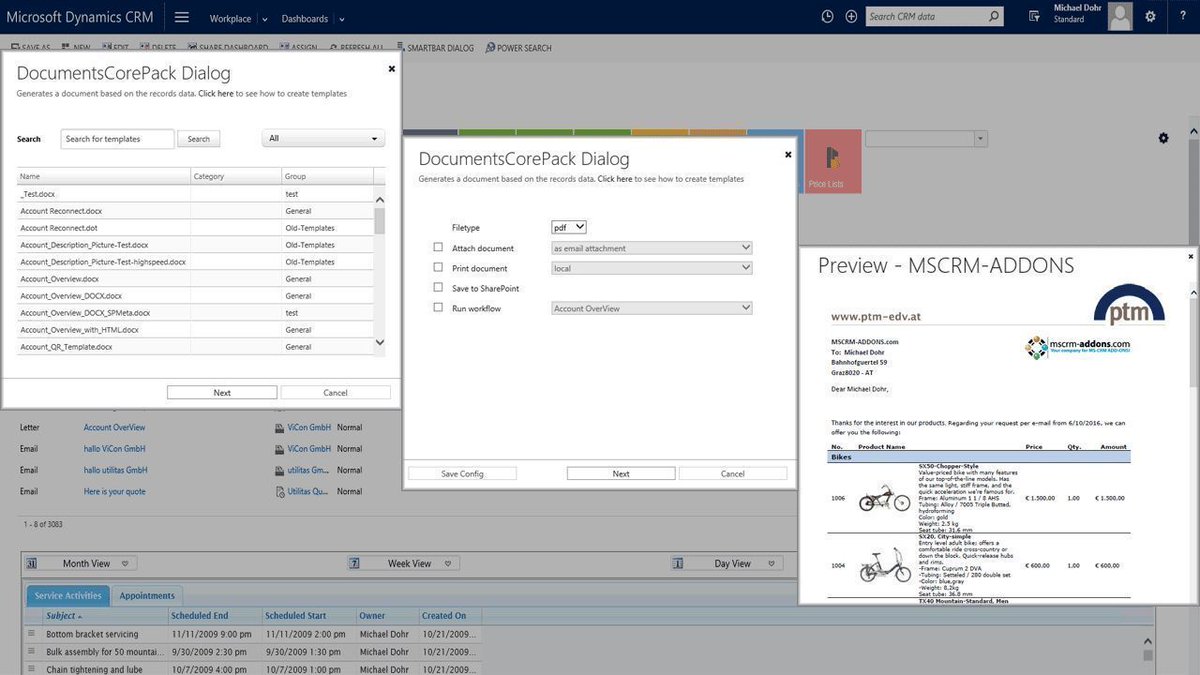Click 'Click here' link in template list dialog
This screenshot has width=1200, height=675.
[x=215, y=93]
